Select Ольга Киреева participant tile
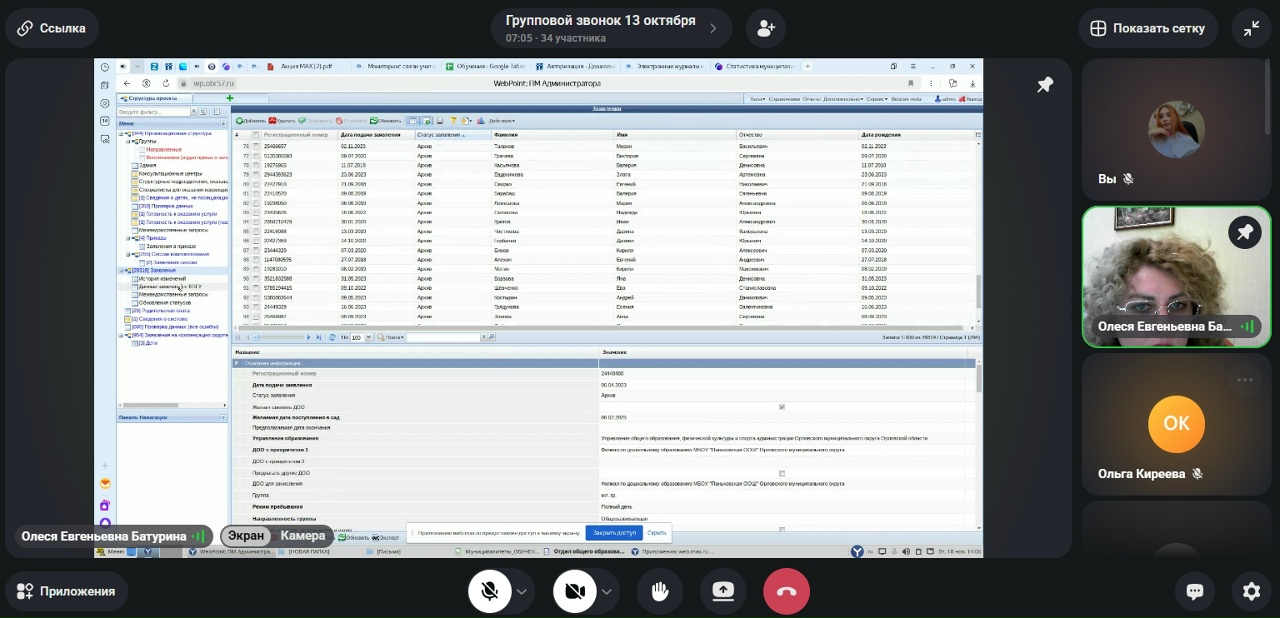 point(1176,424)
